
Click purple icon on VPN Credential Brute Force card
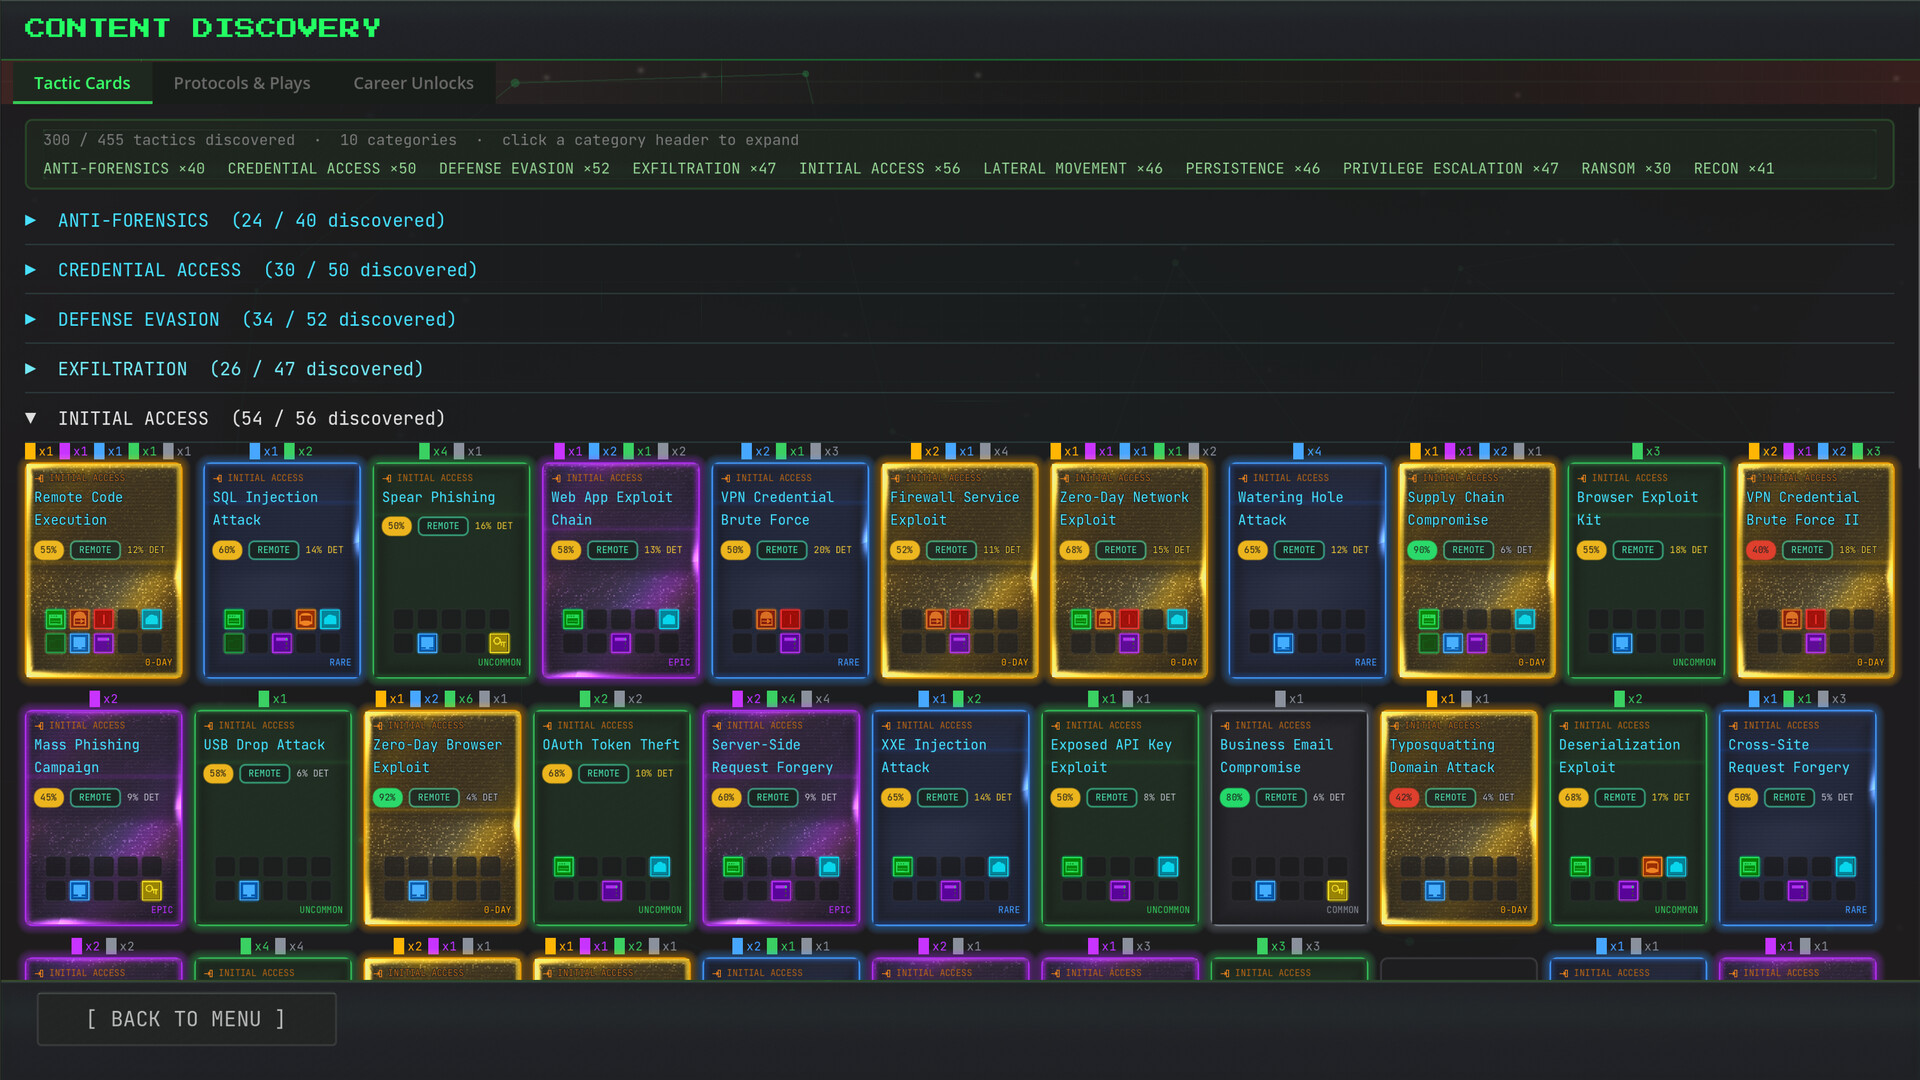pyautogui.click(x=790, y=643)
